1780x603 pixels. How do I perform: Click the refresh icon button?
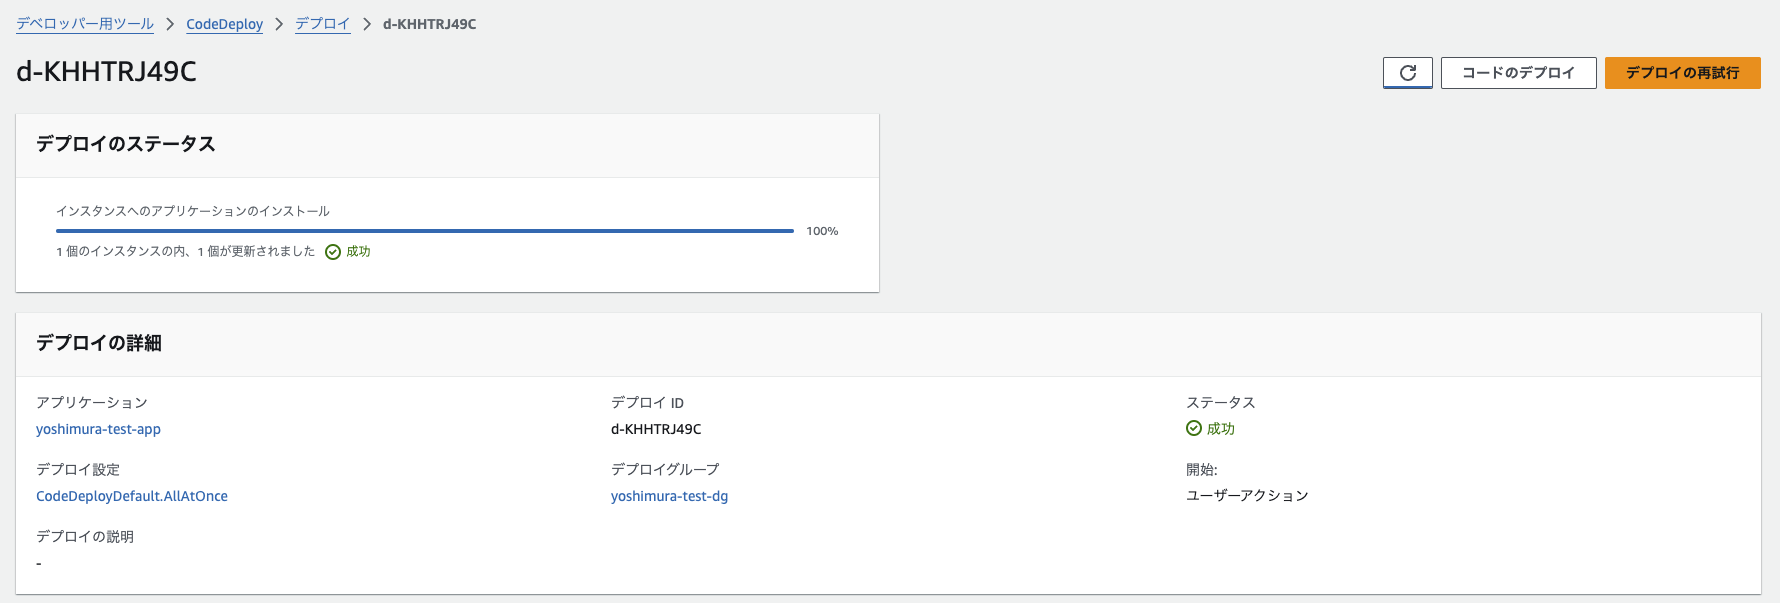tap(1407, 73)
